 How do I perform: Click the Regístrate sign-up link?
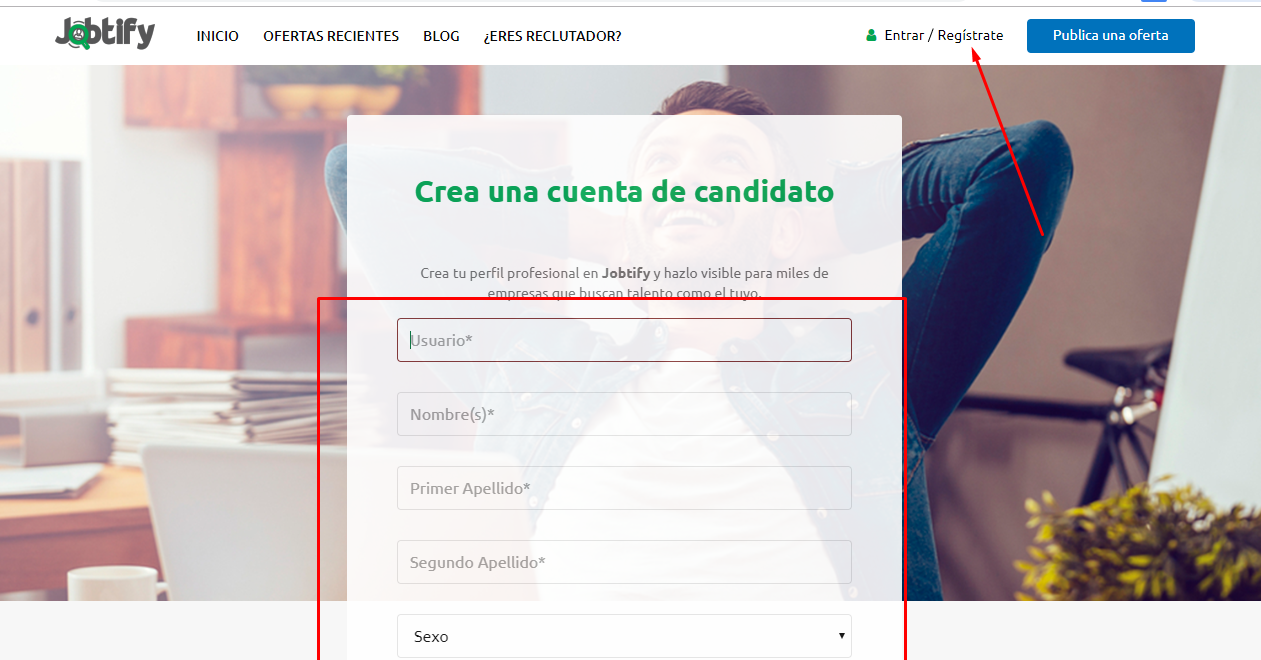(970, 35)
